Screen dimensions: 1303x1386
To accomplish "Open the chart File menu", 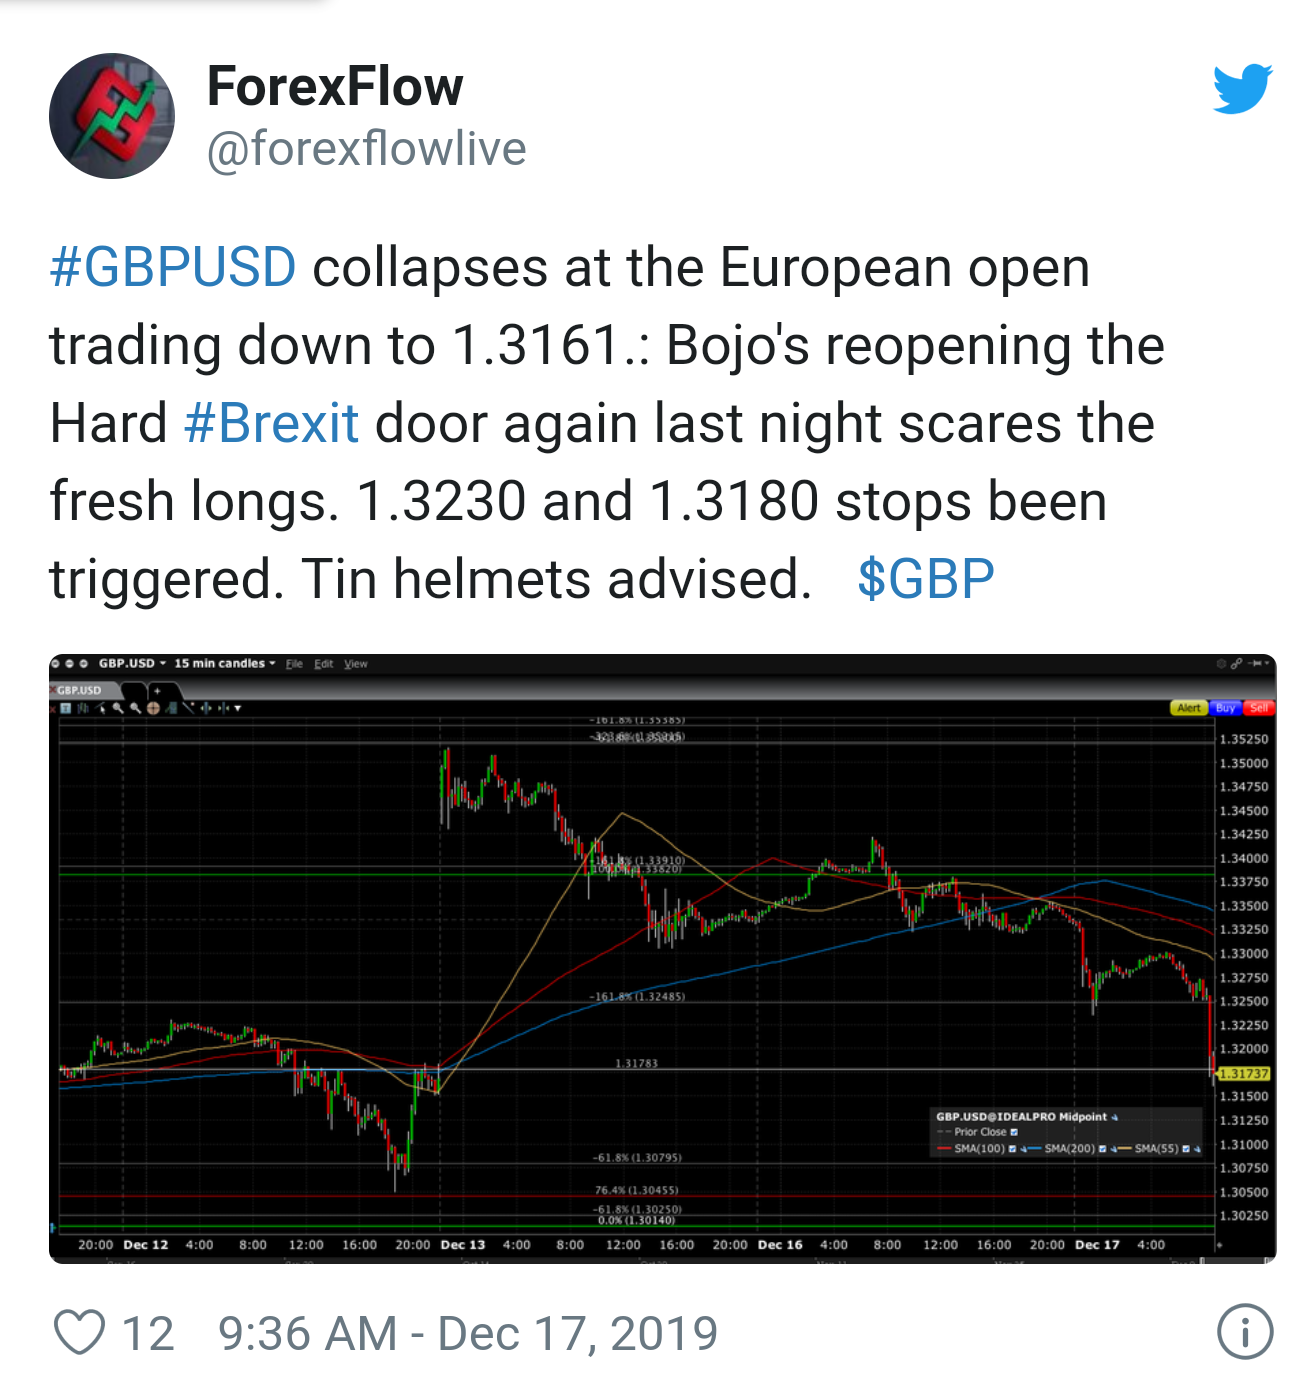I will (294, 664).
